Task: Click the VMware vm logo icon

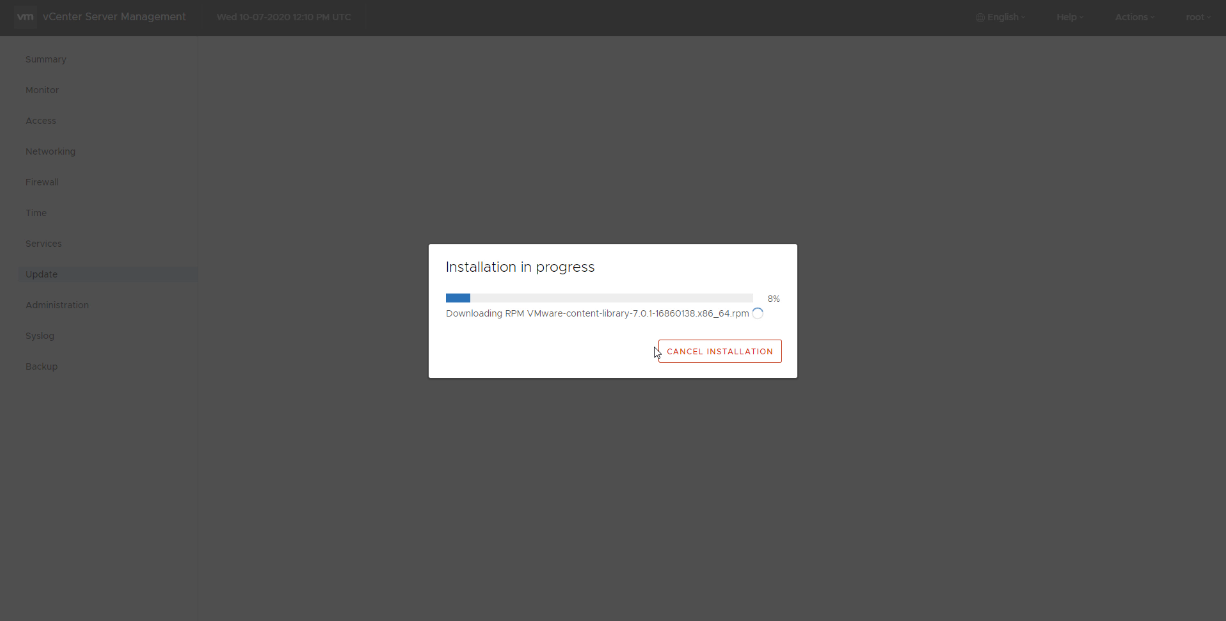Action: (26, 17)
